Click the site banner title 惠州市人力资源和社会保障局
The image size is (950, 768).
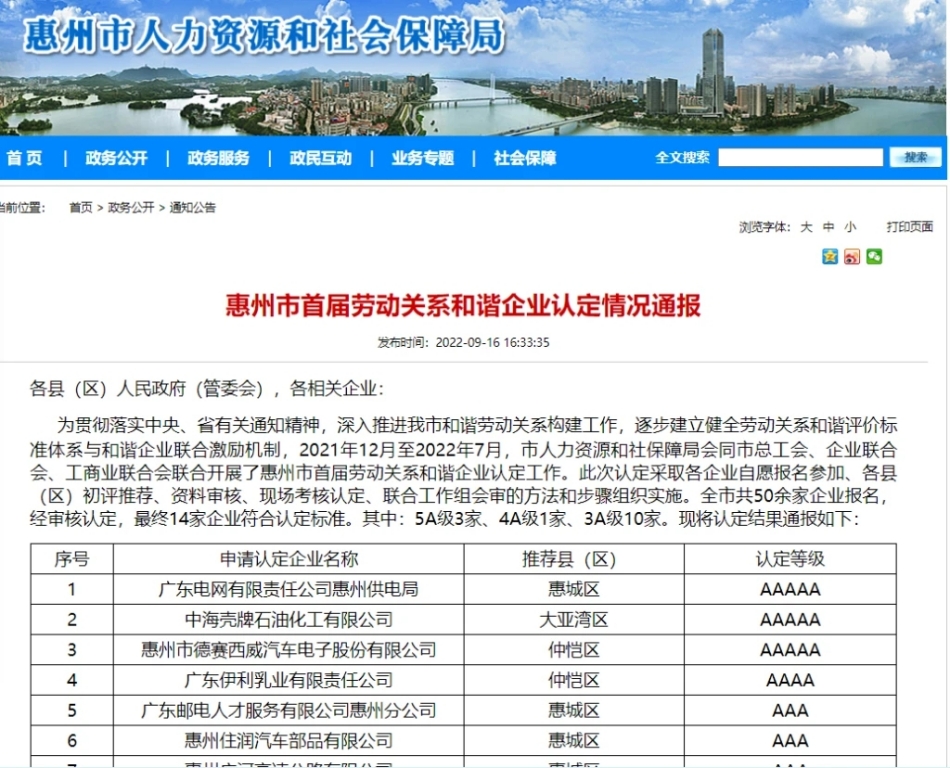[264, 36]
